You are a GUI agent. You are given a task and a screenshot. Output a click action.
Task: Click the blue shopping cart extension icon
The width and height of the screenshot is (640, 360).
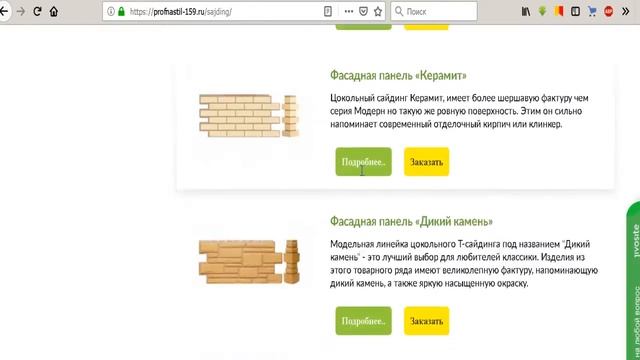click(592, 11)
